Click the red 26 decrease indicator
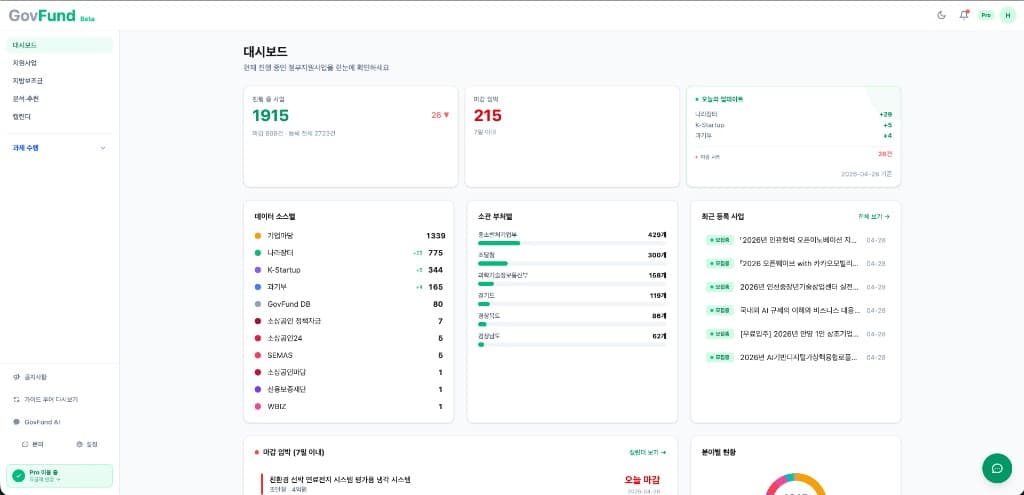The height and width of the screenshot is (495, 1024). [x=440, y=115]
